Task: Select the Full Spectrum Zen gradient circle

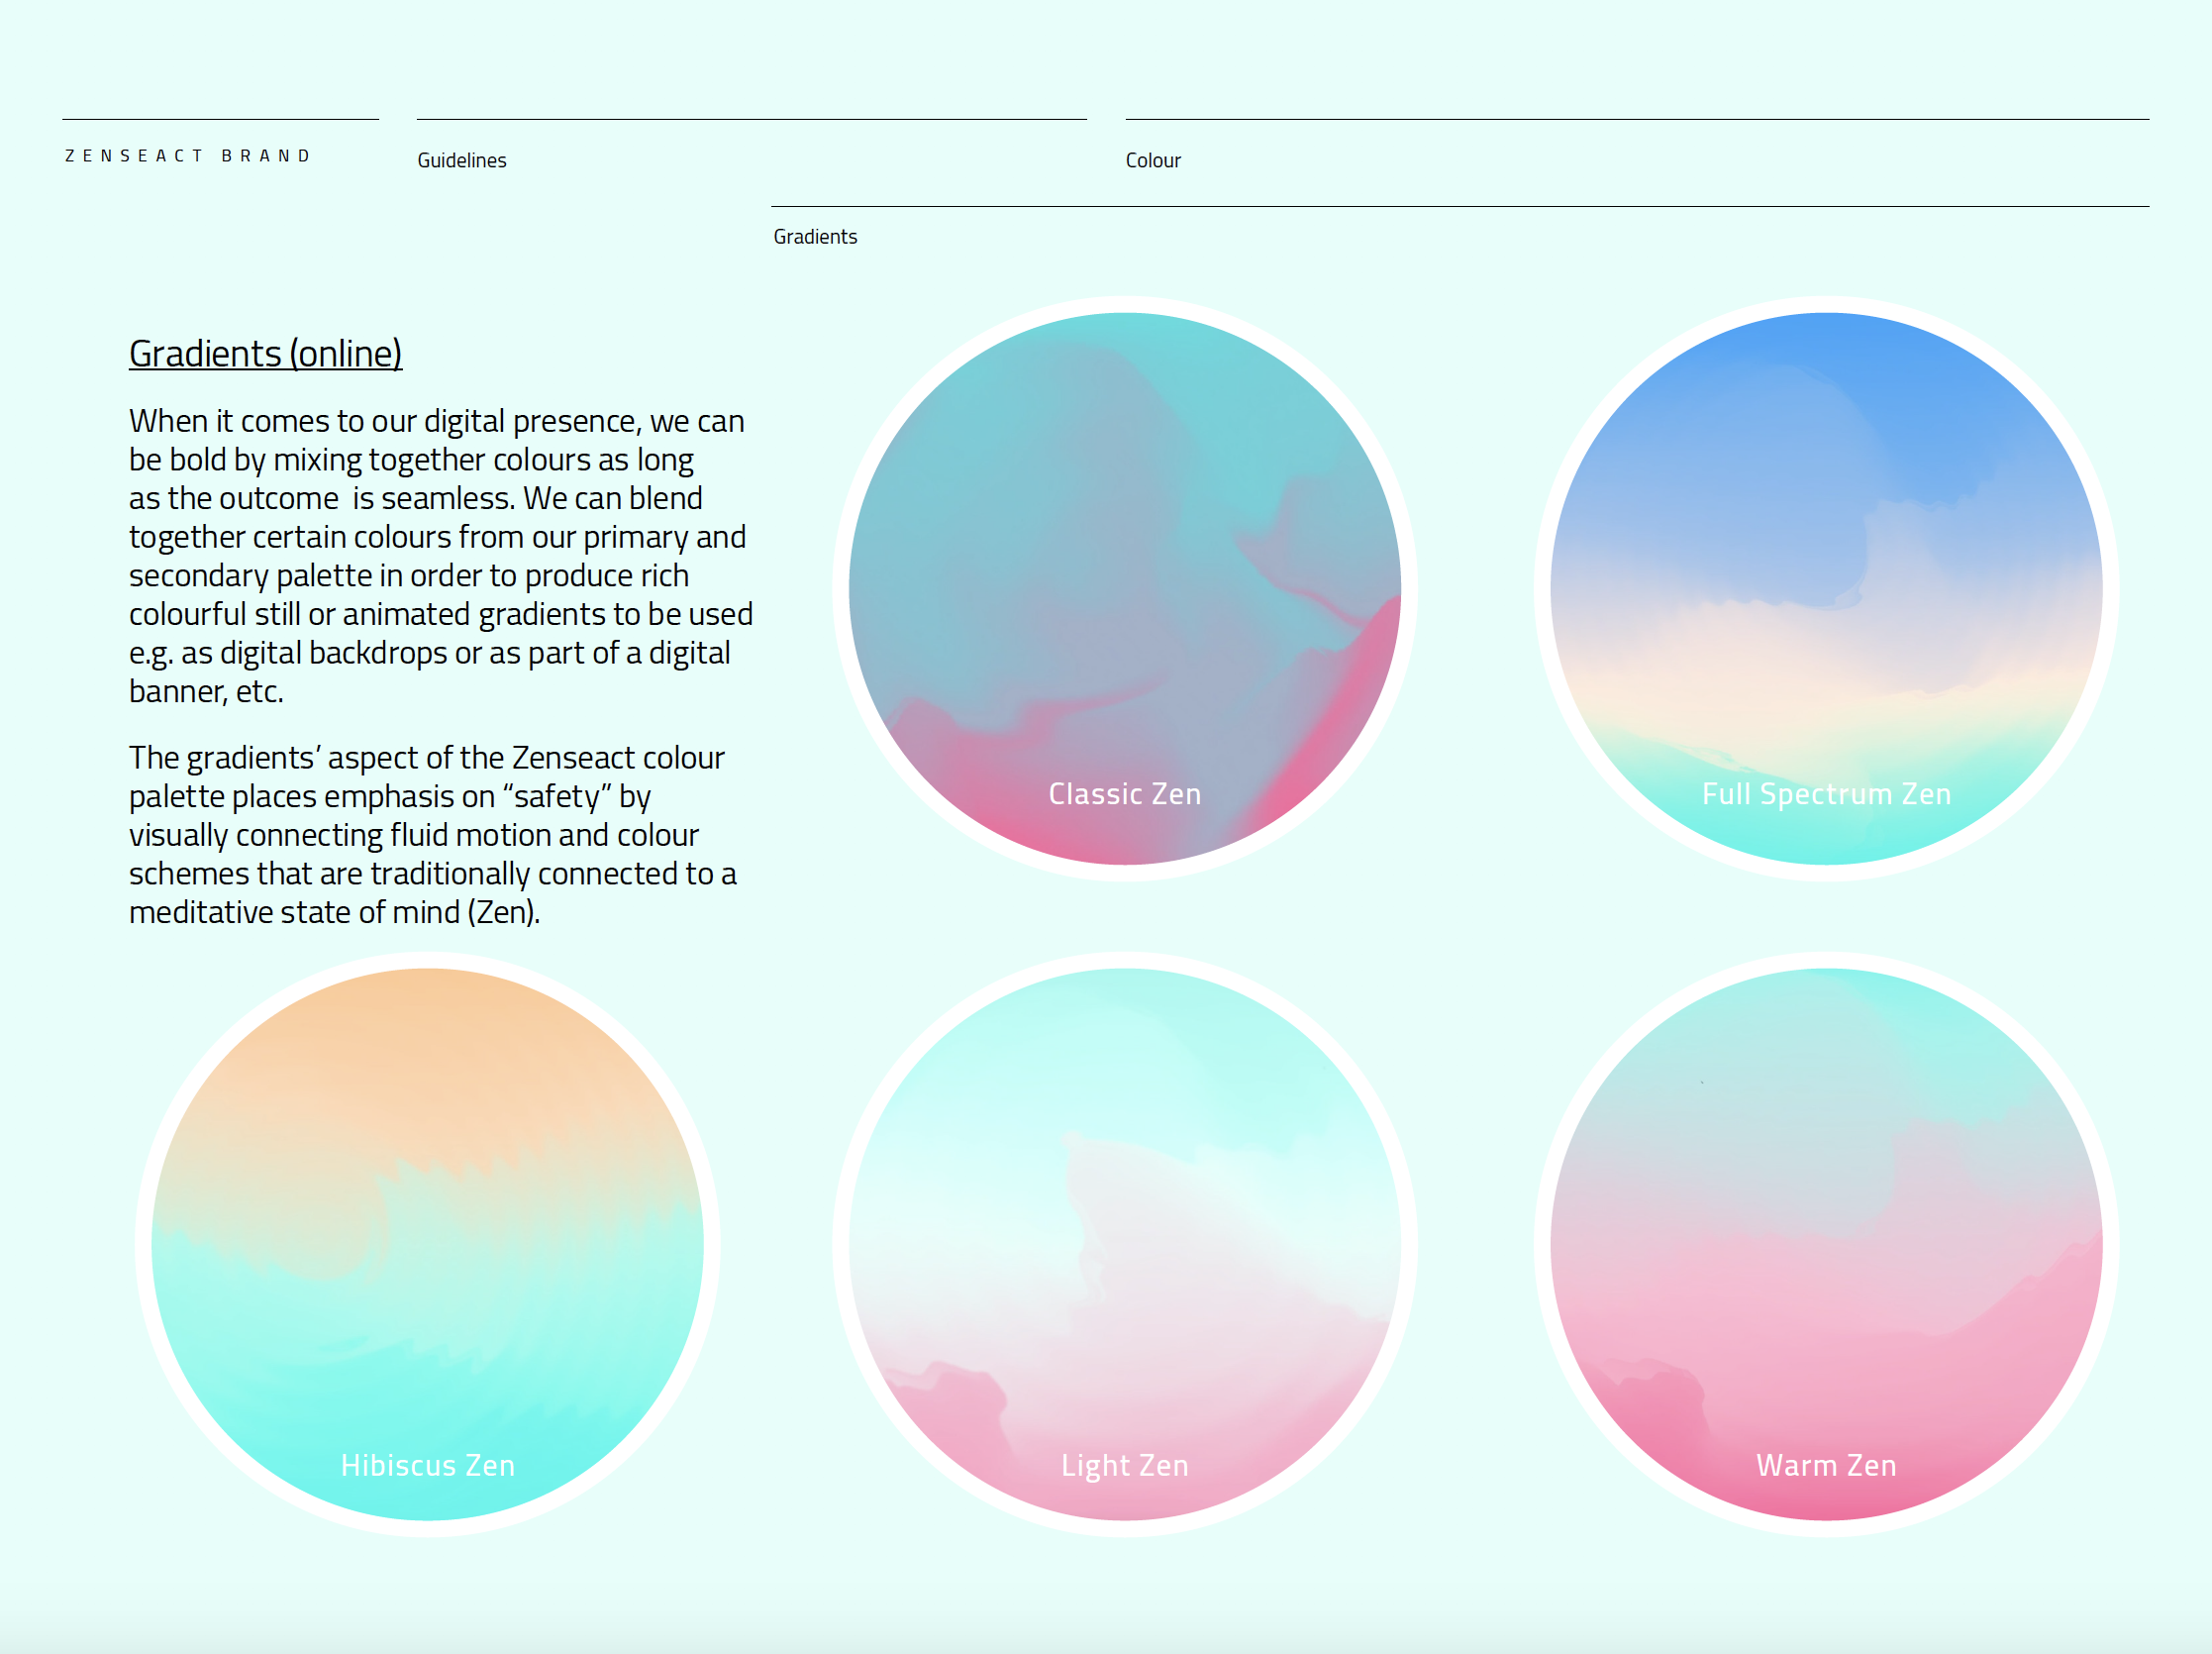Action: pos(1826,589)
